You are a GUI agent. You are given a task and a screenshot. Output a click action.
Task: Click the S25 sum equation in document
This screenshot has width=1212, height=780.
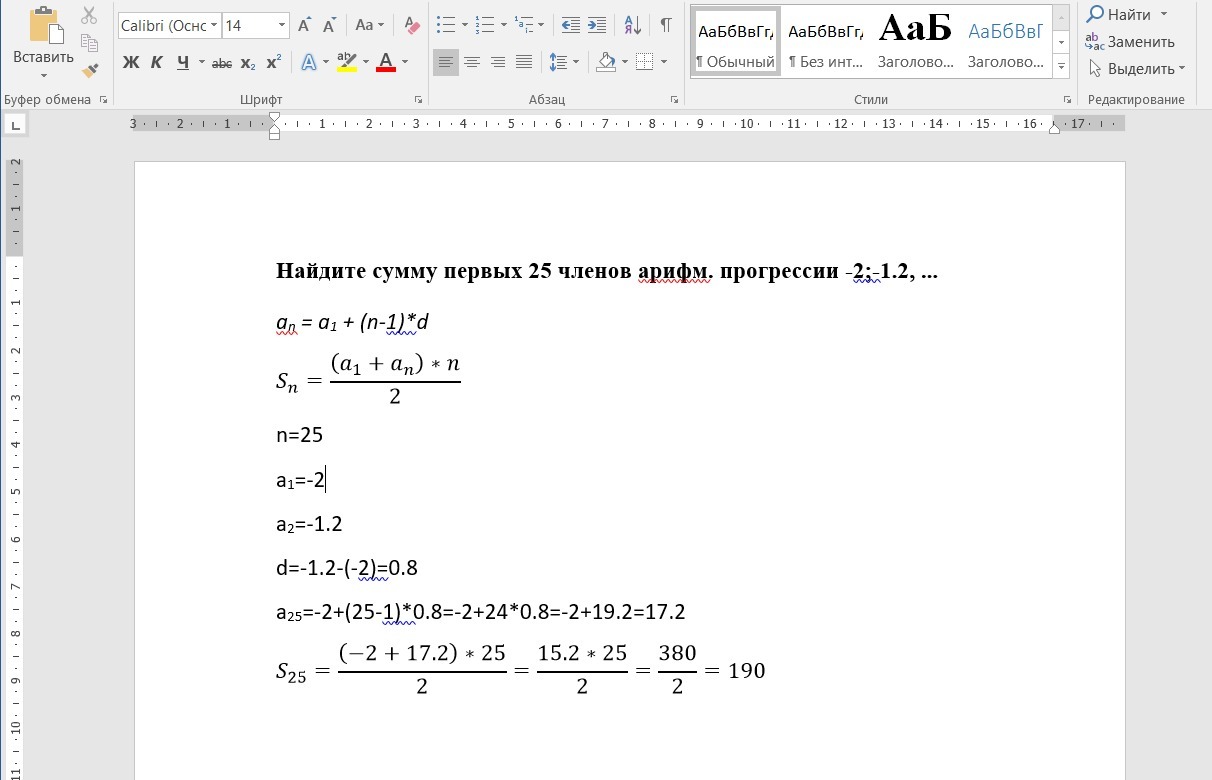520,670
